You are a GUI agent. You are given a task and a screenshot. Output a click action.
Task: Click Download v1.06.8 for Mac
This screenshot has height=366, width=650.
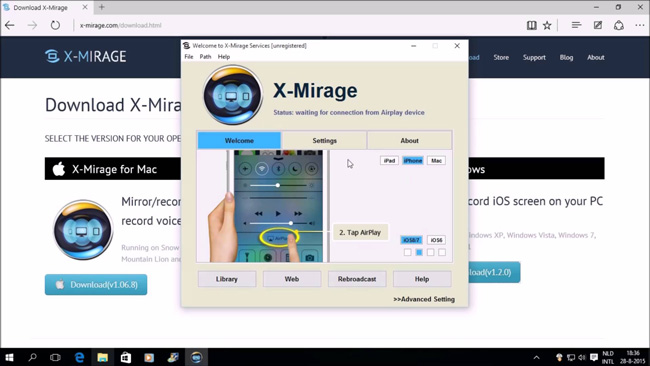click(x=96, y=284)
